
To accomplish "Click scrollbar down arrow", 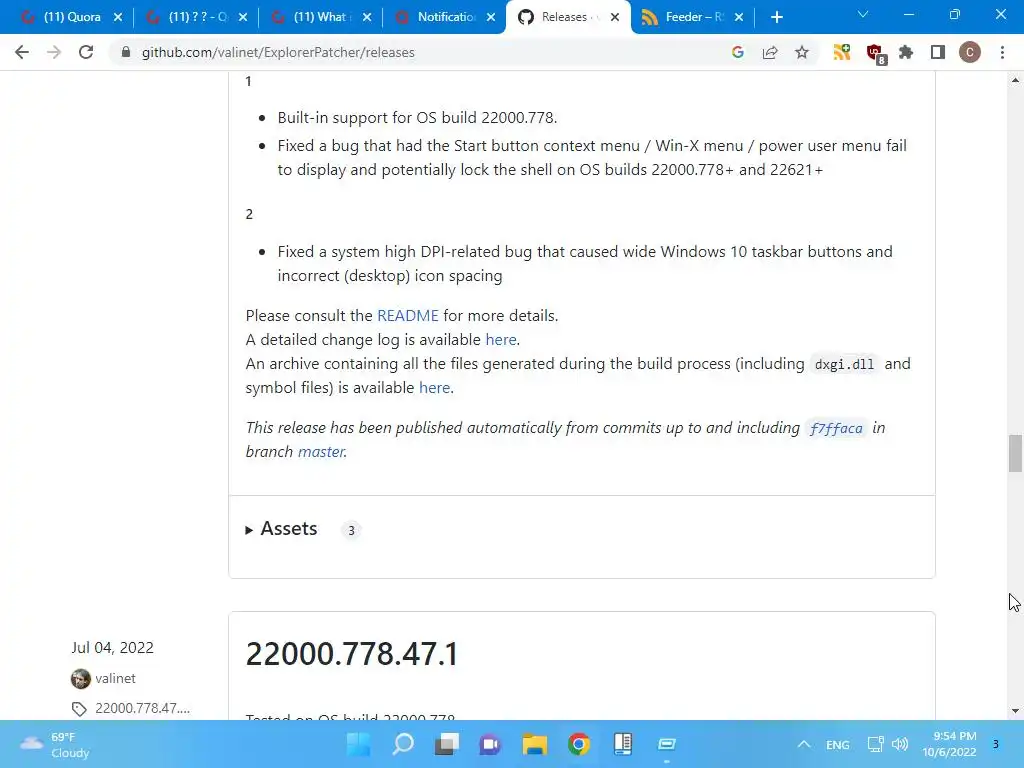I will 1015,711.
